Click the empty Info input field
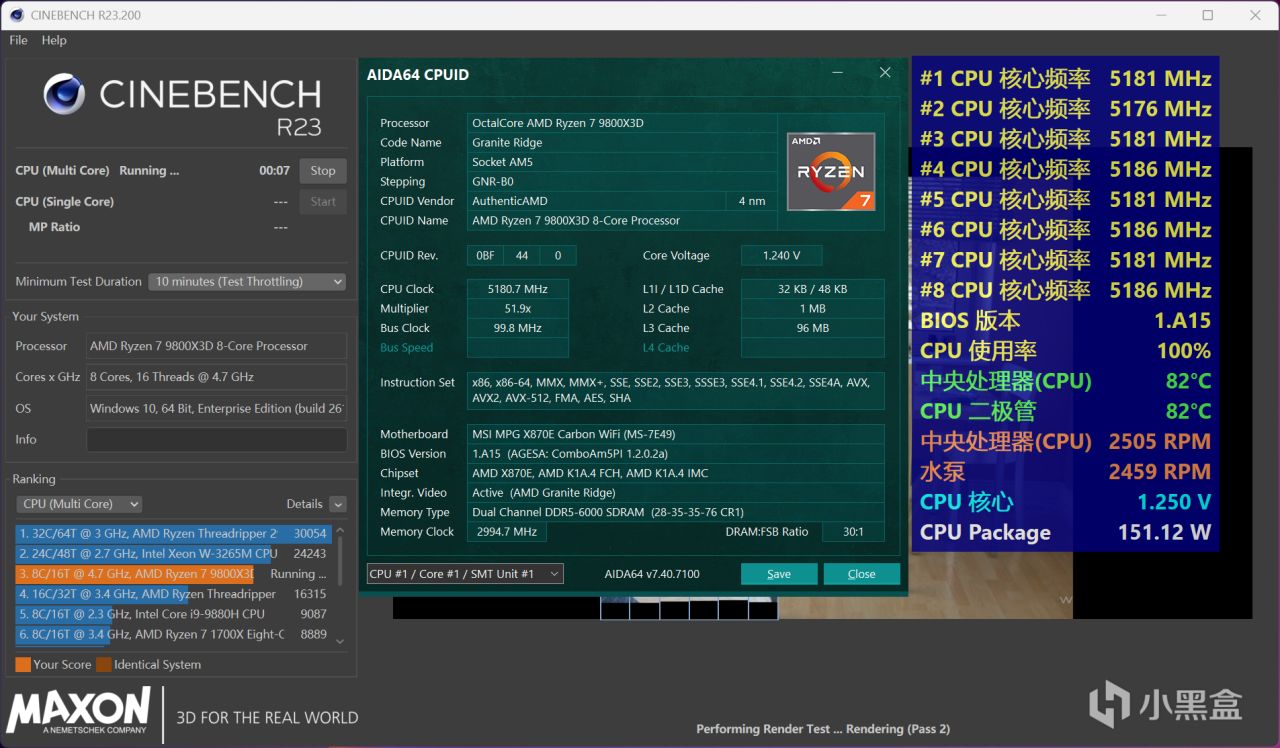Screen dimensions: 1280x748 tap(216, 440)
